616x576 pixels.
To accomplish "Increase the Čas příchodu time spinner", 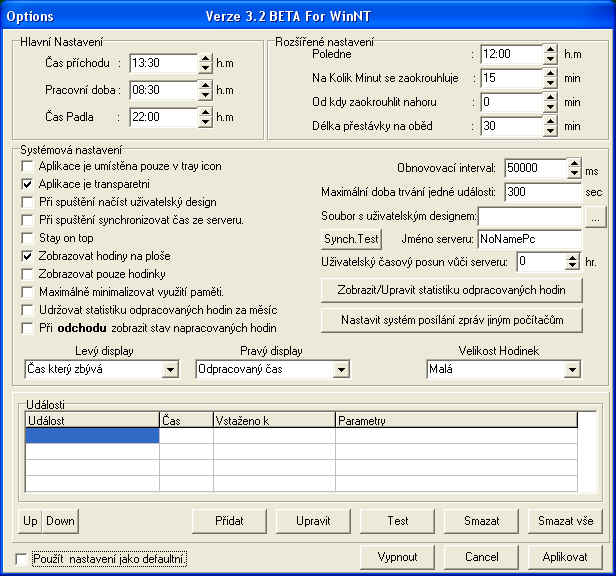I will (x=205, y=58).
